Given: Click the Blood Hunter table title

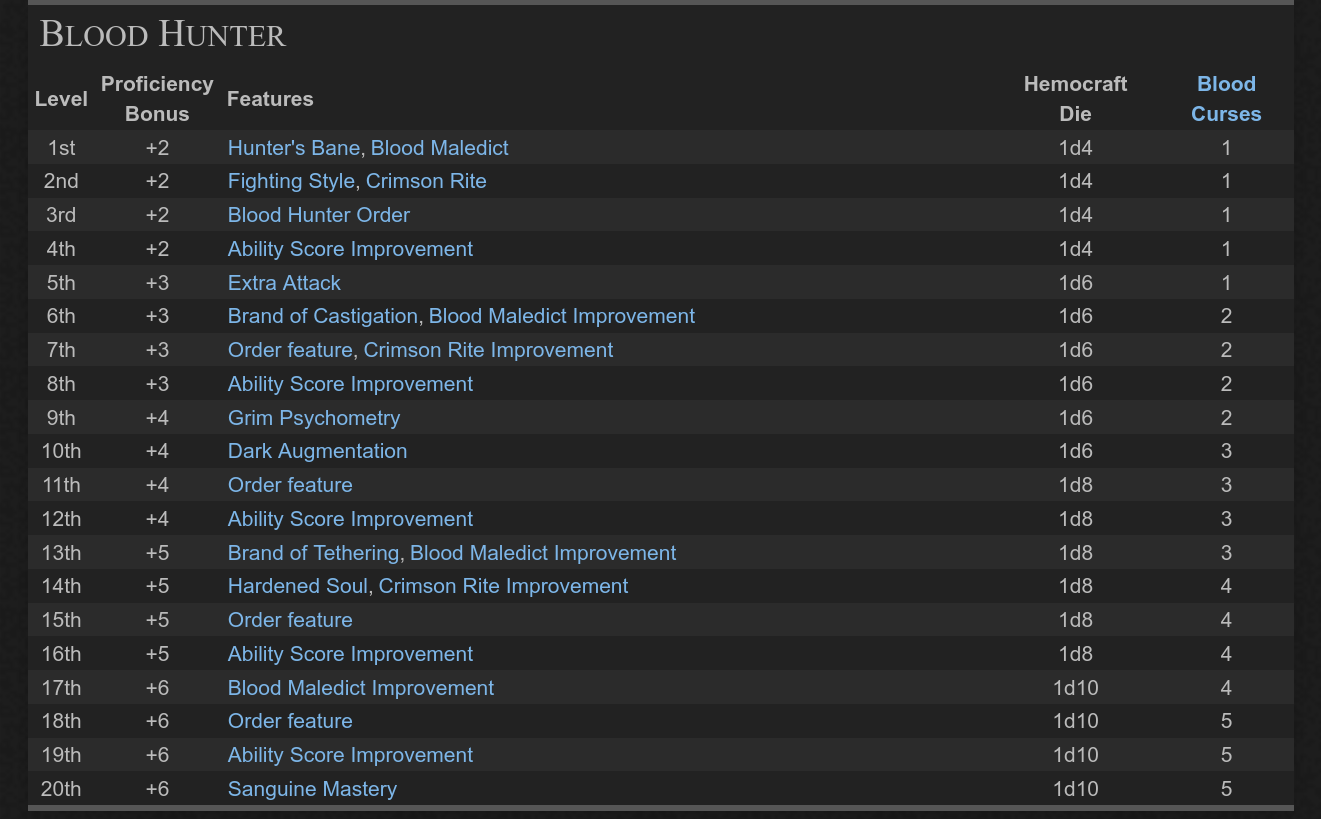Looking at the screenshot, I should pyautogui.click(x=162, y=34).
